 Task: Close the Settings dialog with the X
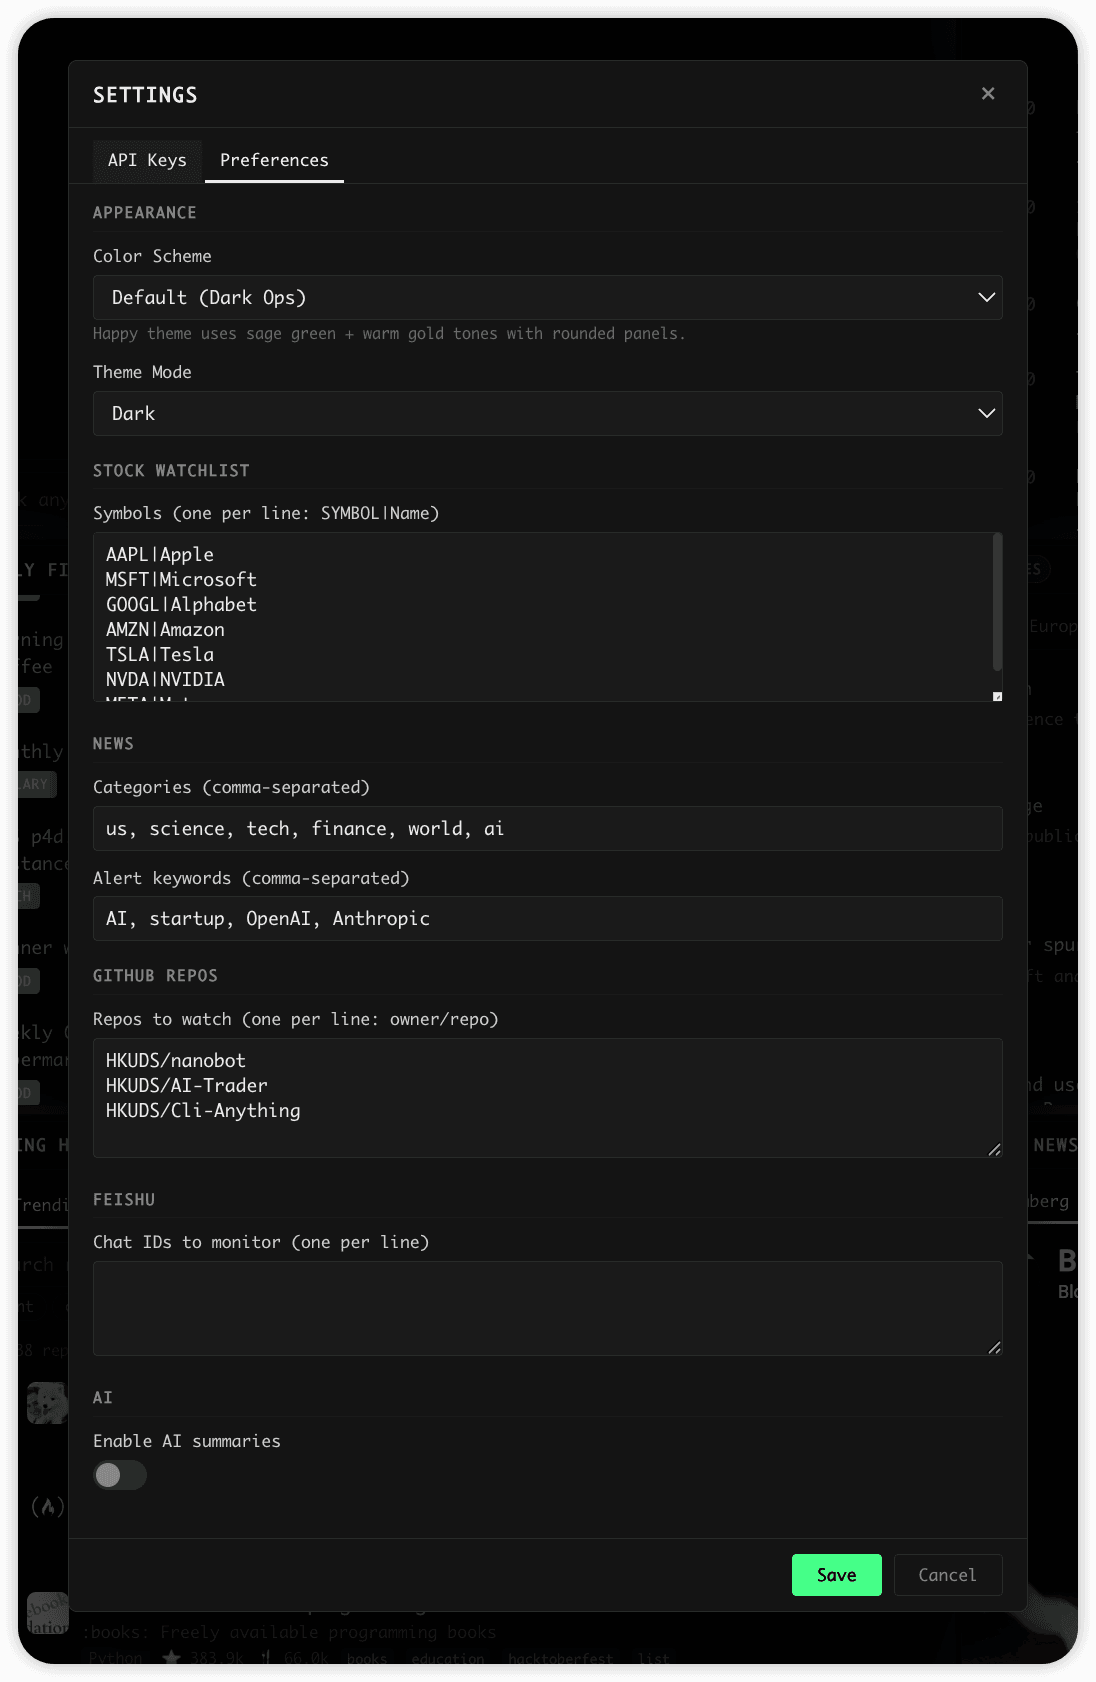pyautogui.click(x=988, y=93)
